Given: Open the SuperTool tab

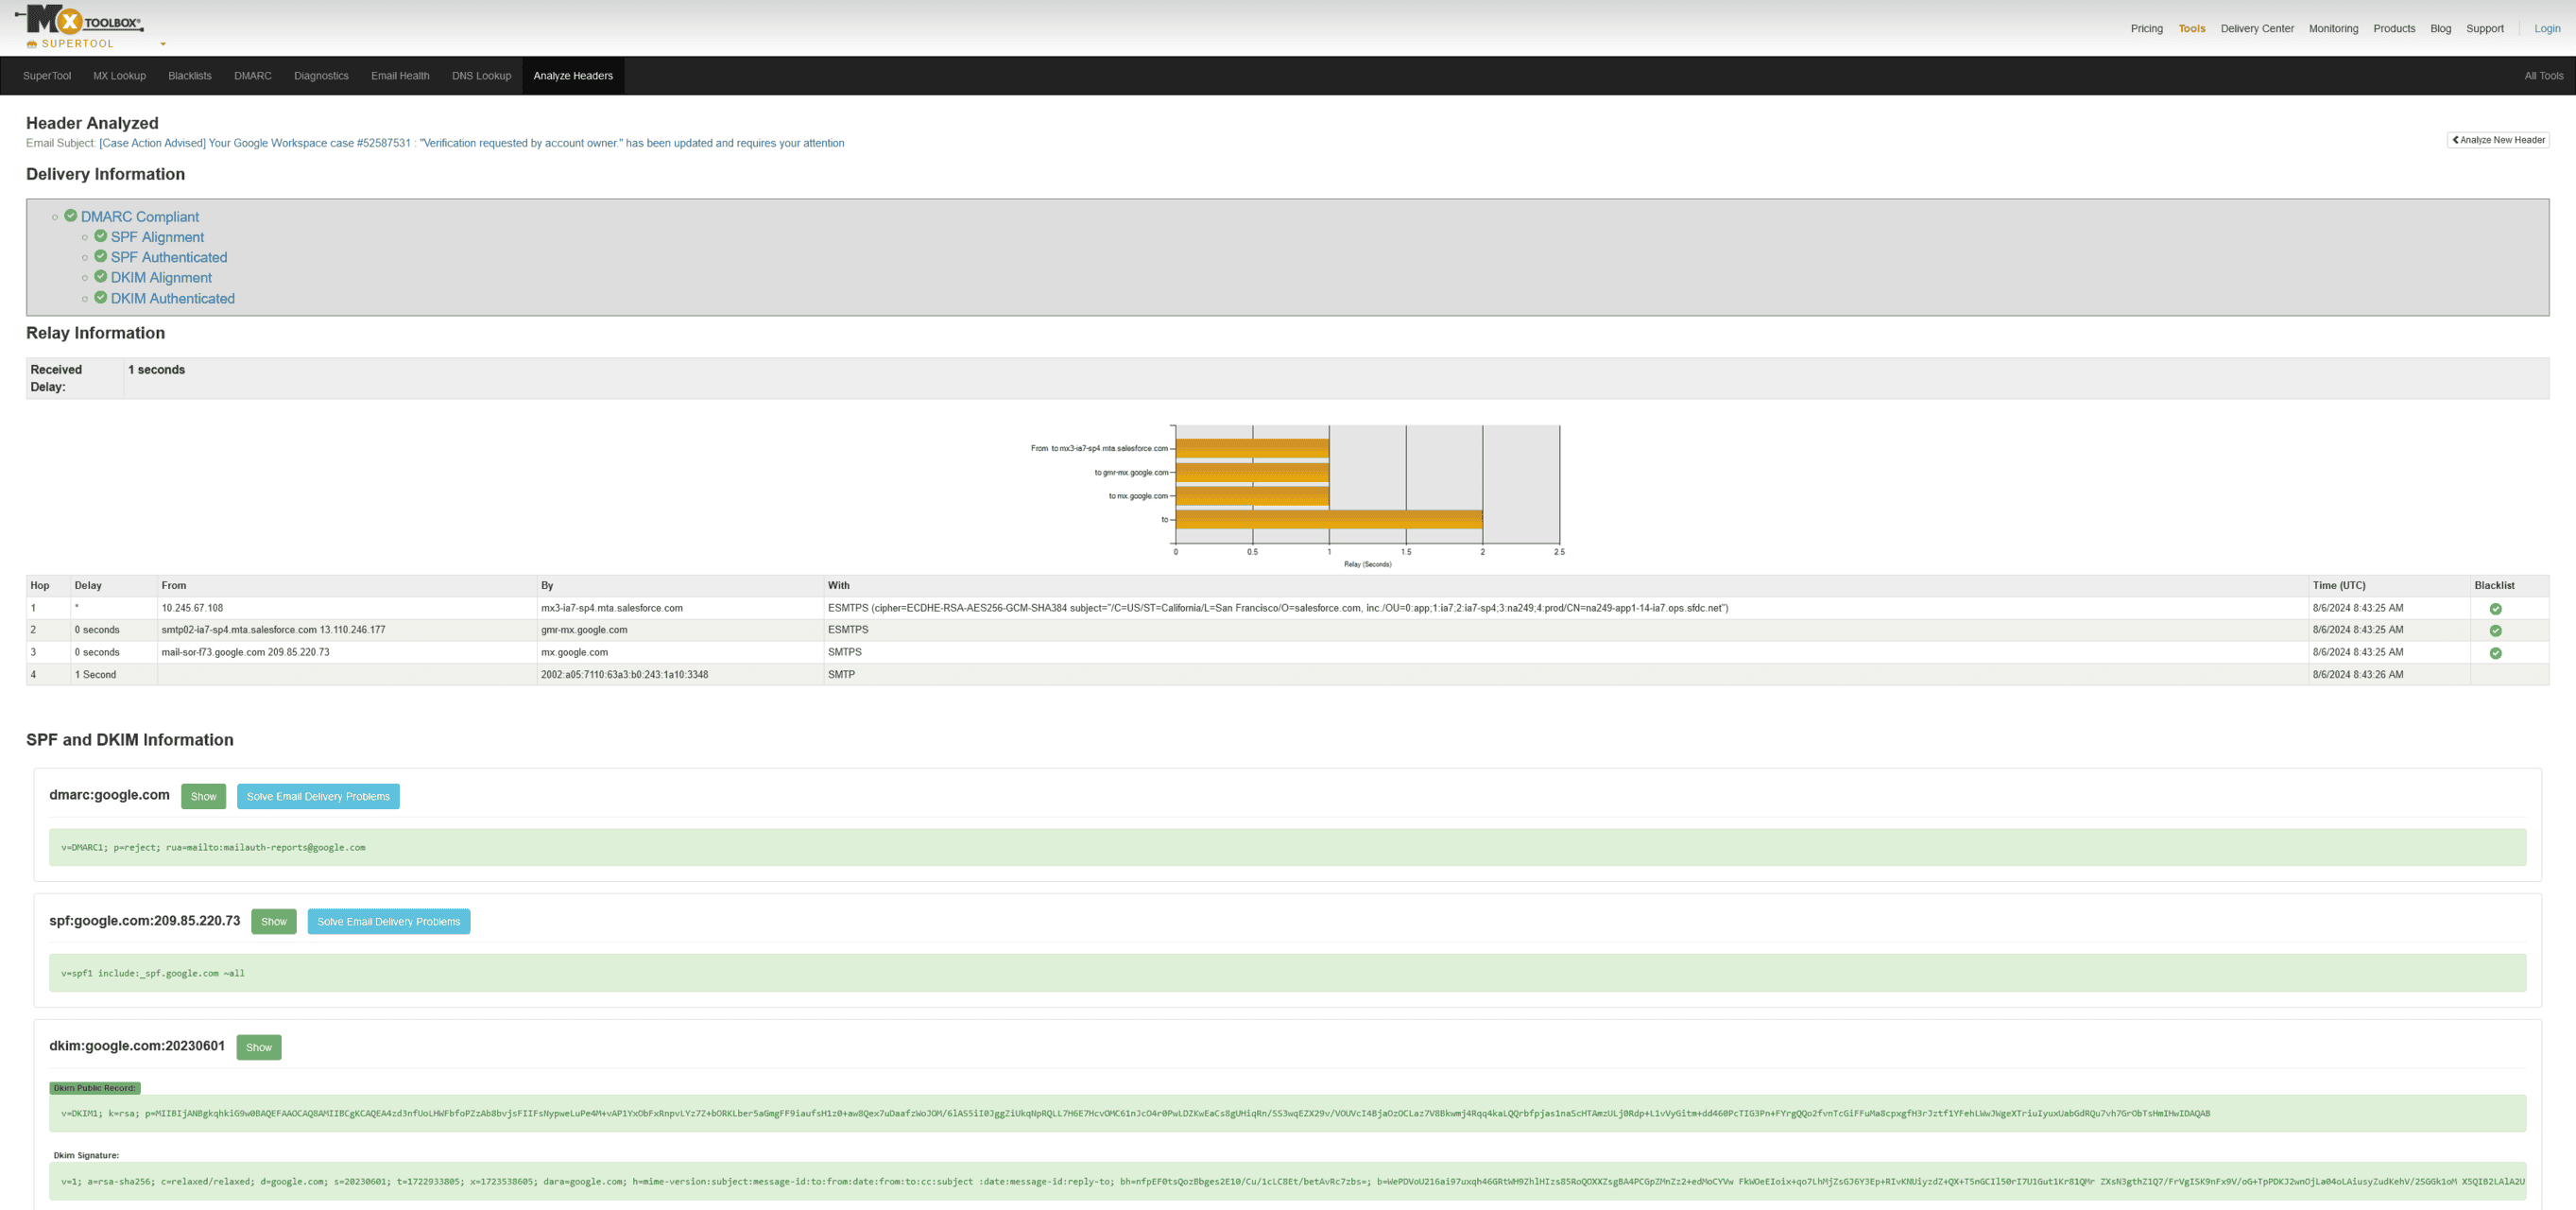Looking at the screenshot, I should (47, 76).
